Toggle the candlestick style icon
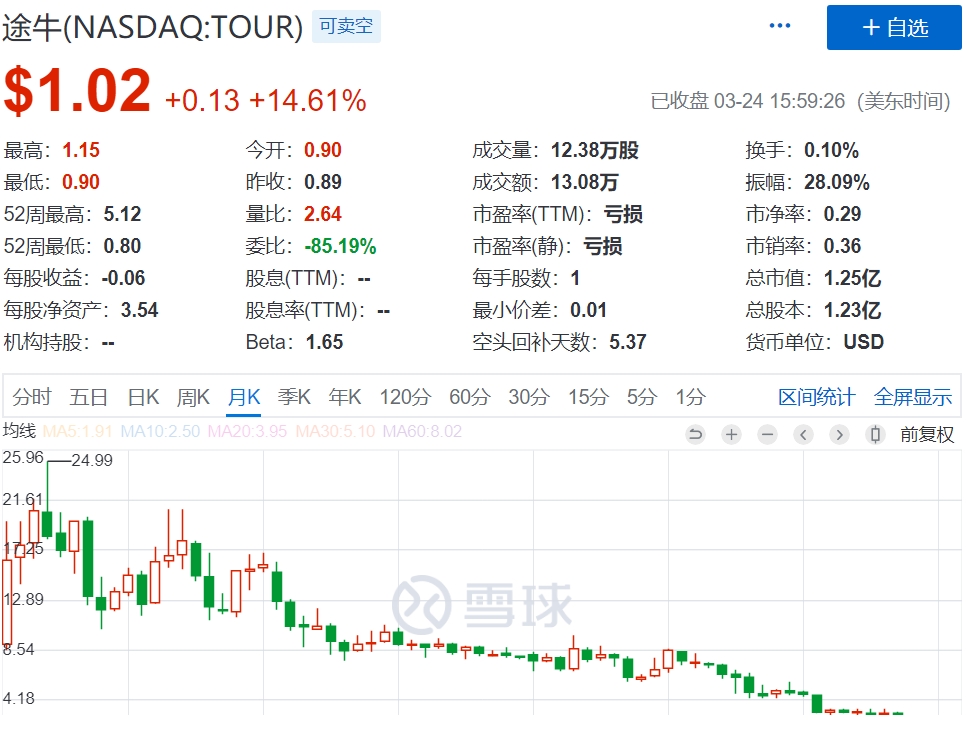 coord(875,435)
